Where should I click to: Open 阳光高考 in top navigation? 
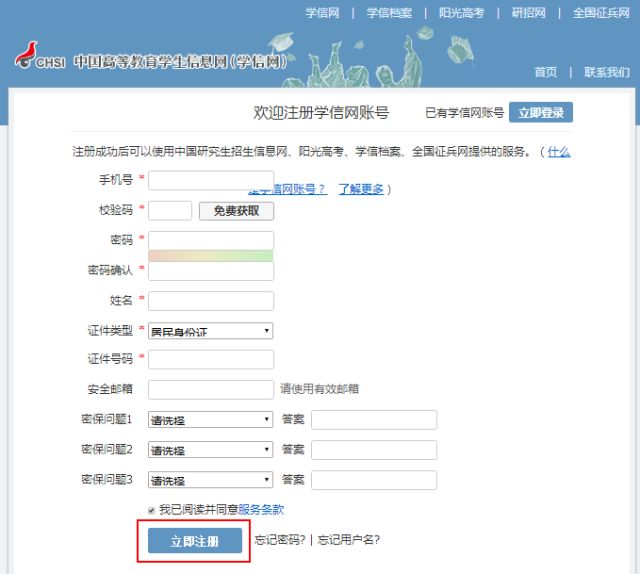point(461,13)
